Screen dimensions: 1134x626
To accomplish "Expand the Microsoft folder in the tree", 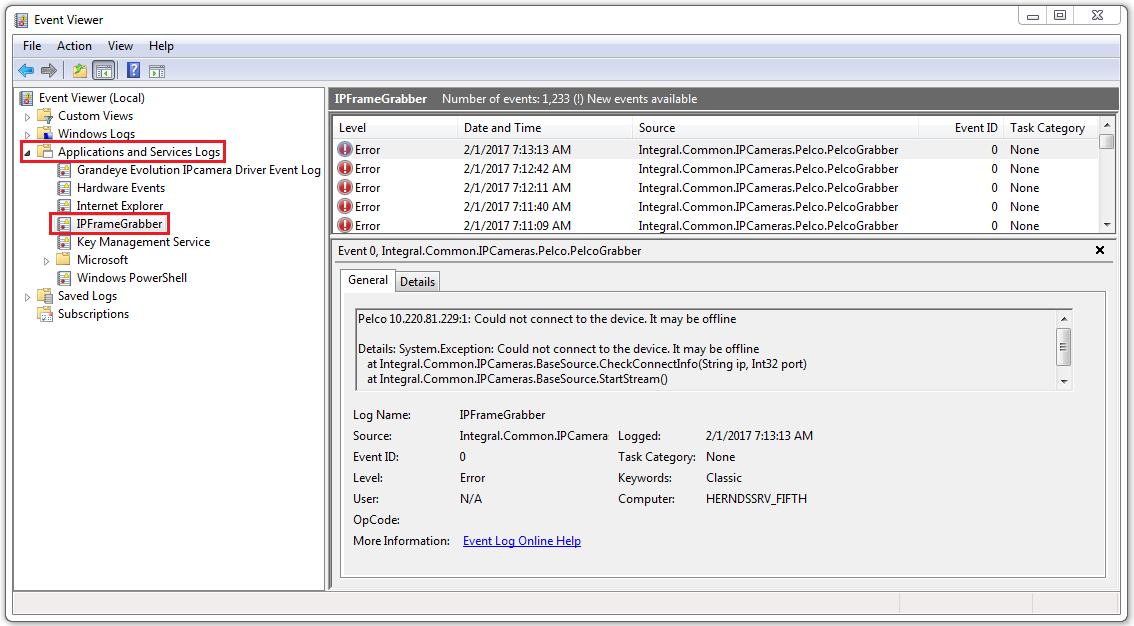I will (x=45, y=259).
